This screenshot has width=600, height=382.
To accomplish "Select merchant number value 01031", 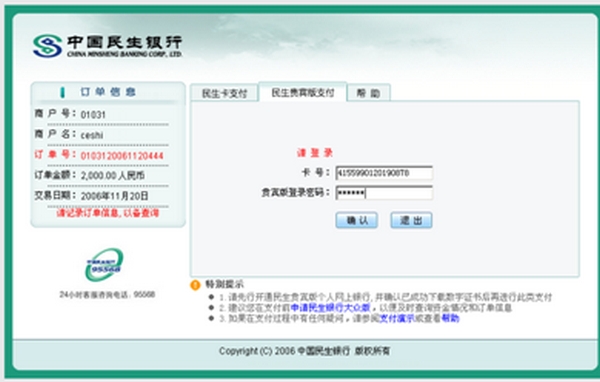I will tap(93, 115).
